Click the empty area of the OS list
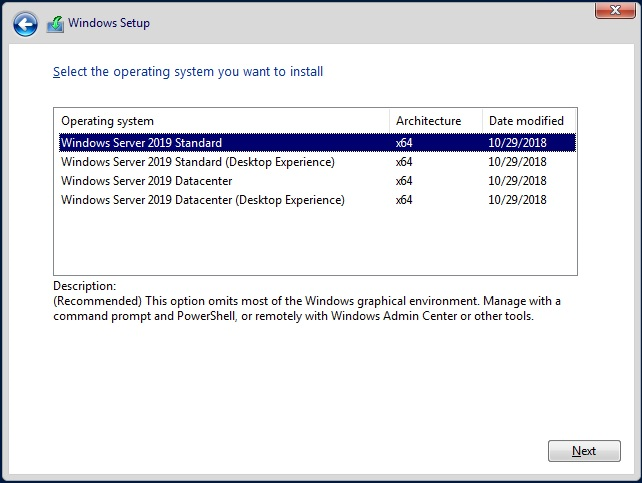This screenshot has width=642, height=483. click(315, 242)
